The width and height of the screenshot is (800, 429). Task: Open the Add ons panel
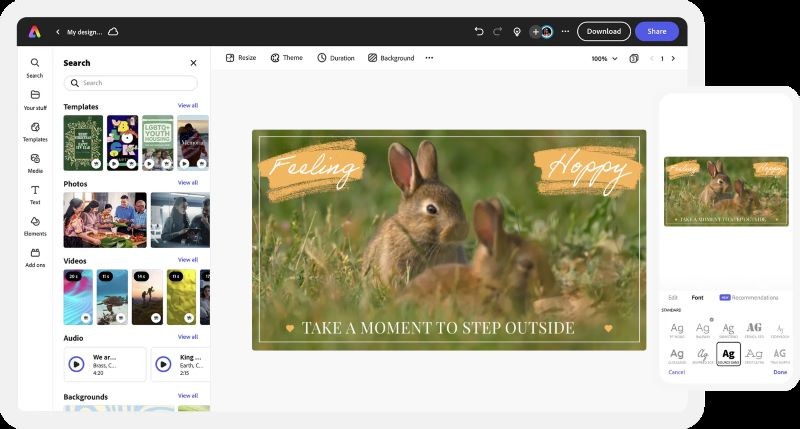click(35, 258)
